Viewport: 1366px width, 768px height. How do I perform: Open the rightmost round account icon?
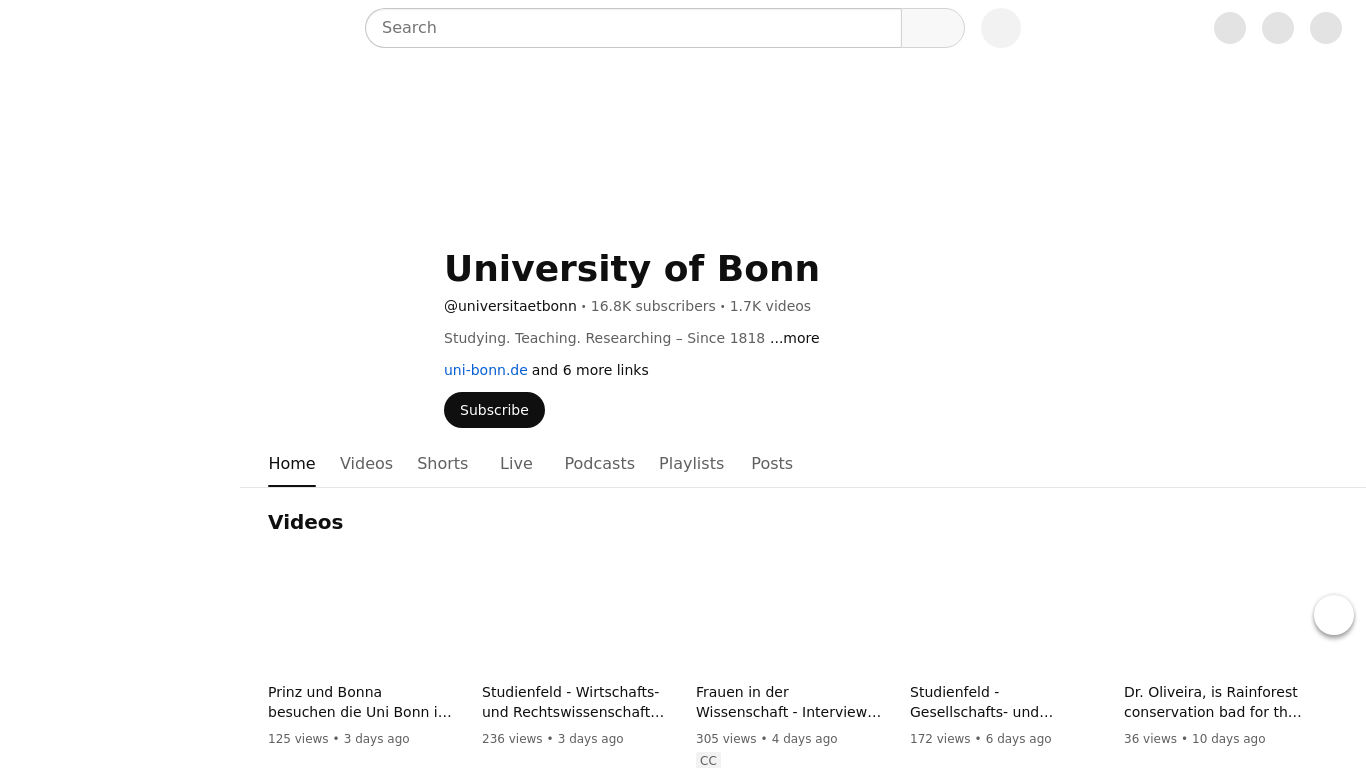pyautogui.click(x=1325, y=28)
